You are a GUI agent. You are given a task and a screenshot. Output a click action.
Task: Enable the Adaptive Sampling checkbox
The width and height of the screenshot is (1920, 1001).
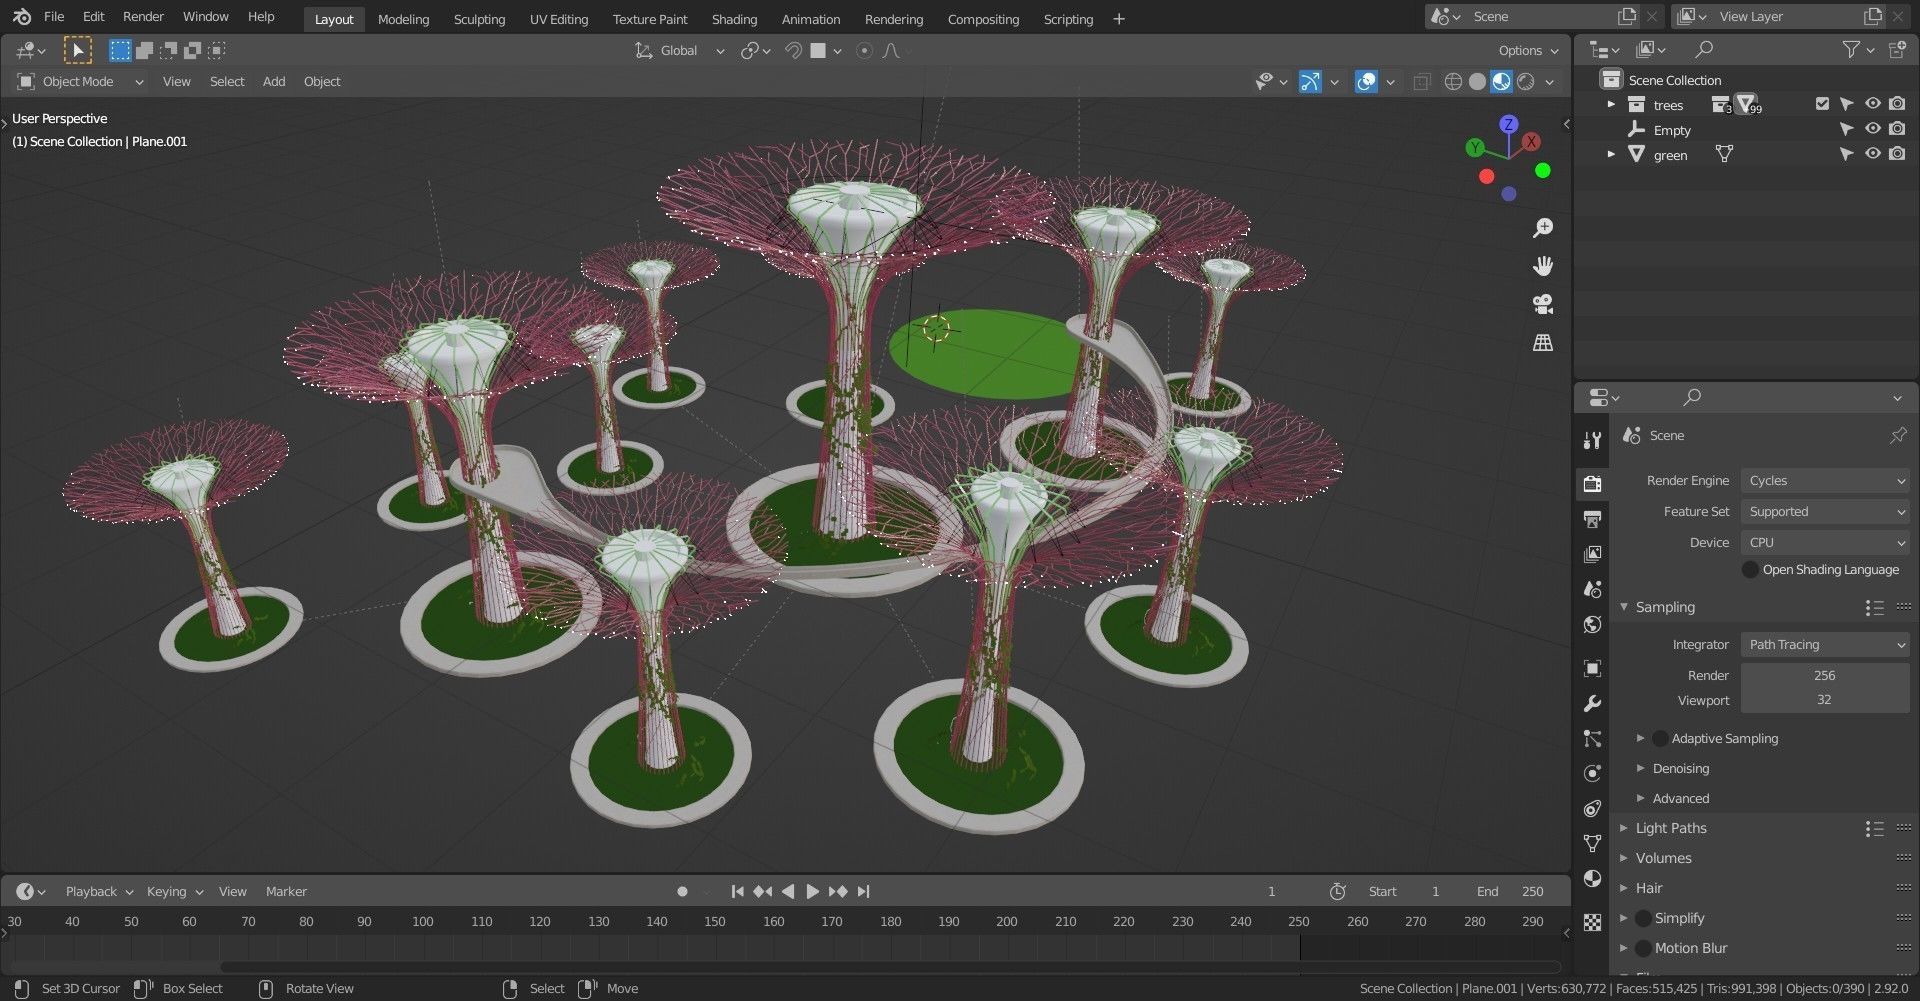pos(1660,738)
